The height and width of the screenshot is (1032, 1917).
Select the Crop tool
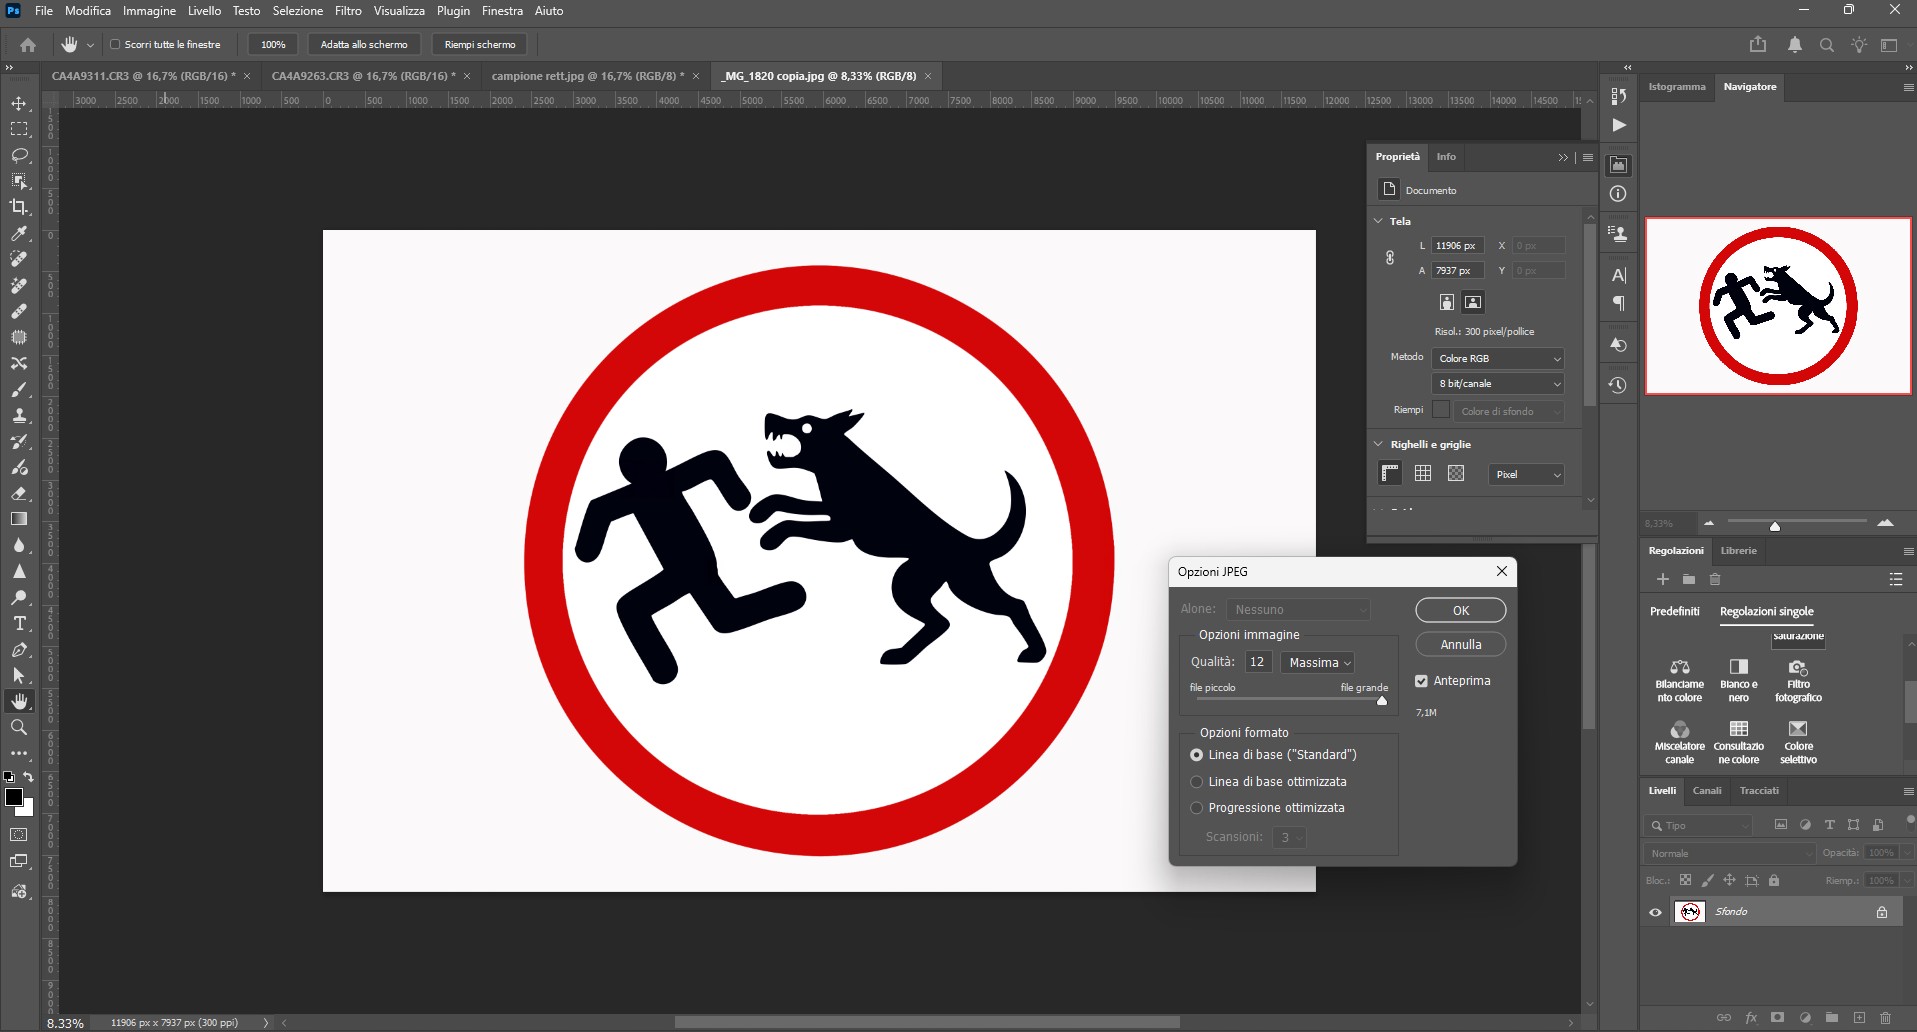click(x=19, y=207)
